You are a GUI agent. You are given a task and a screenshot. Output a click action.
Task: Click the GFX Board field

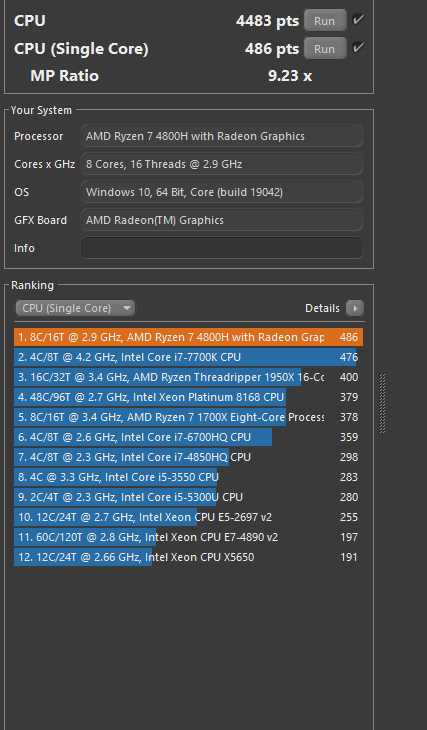point(222,220)
